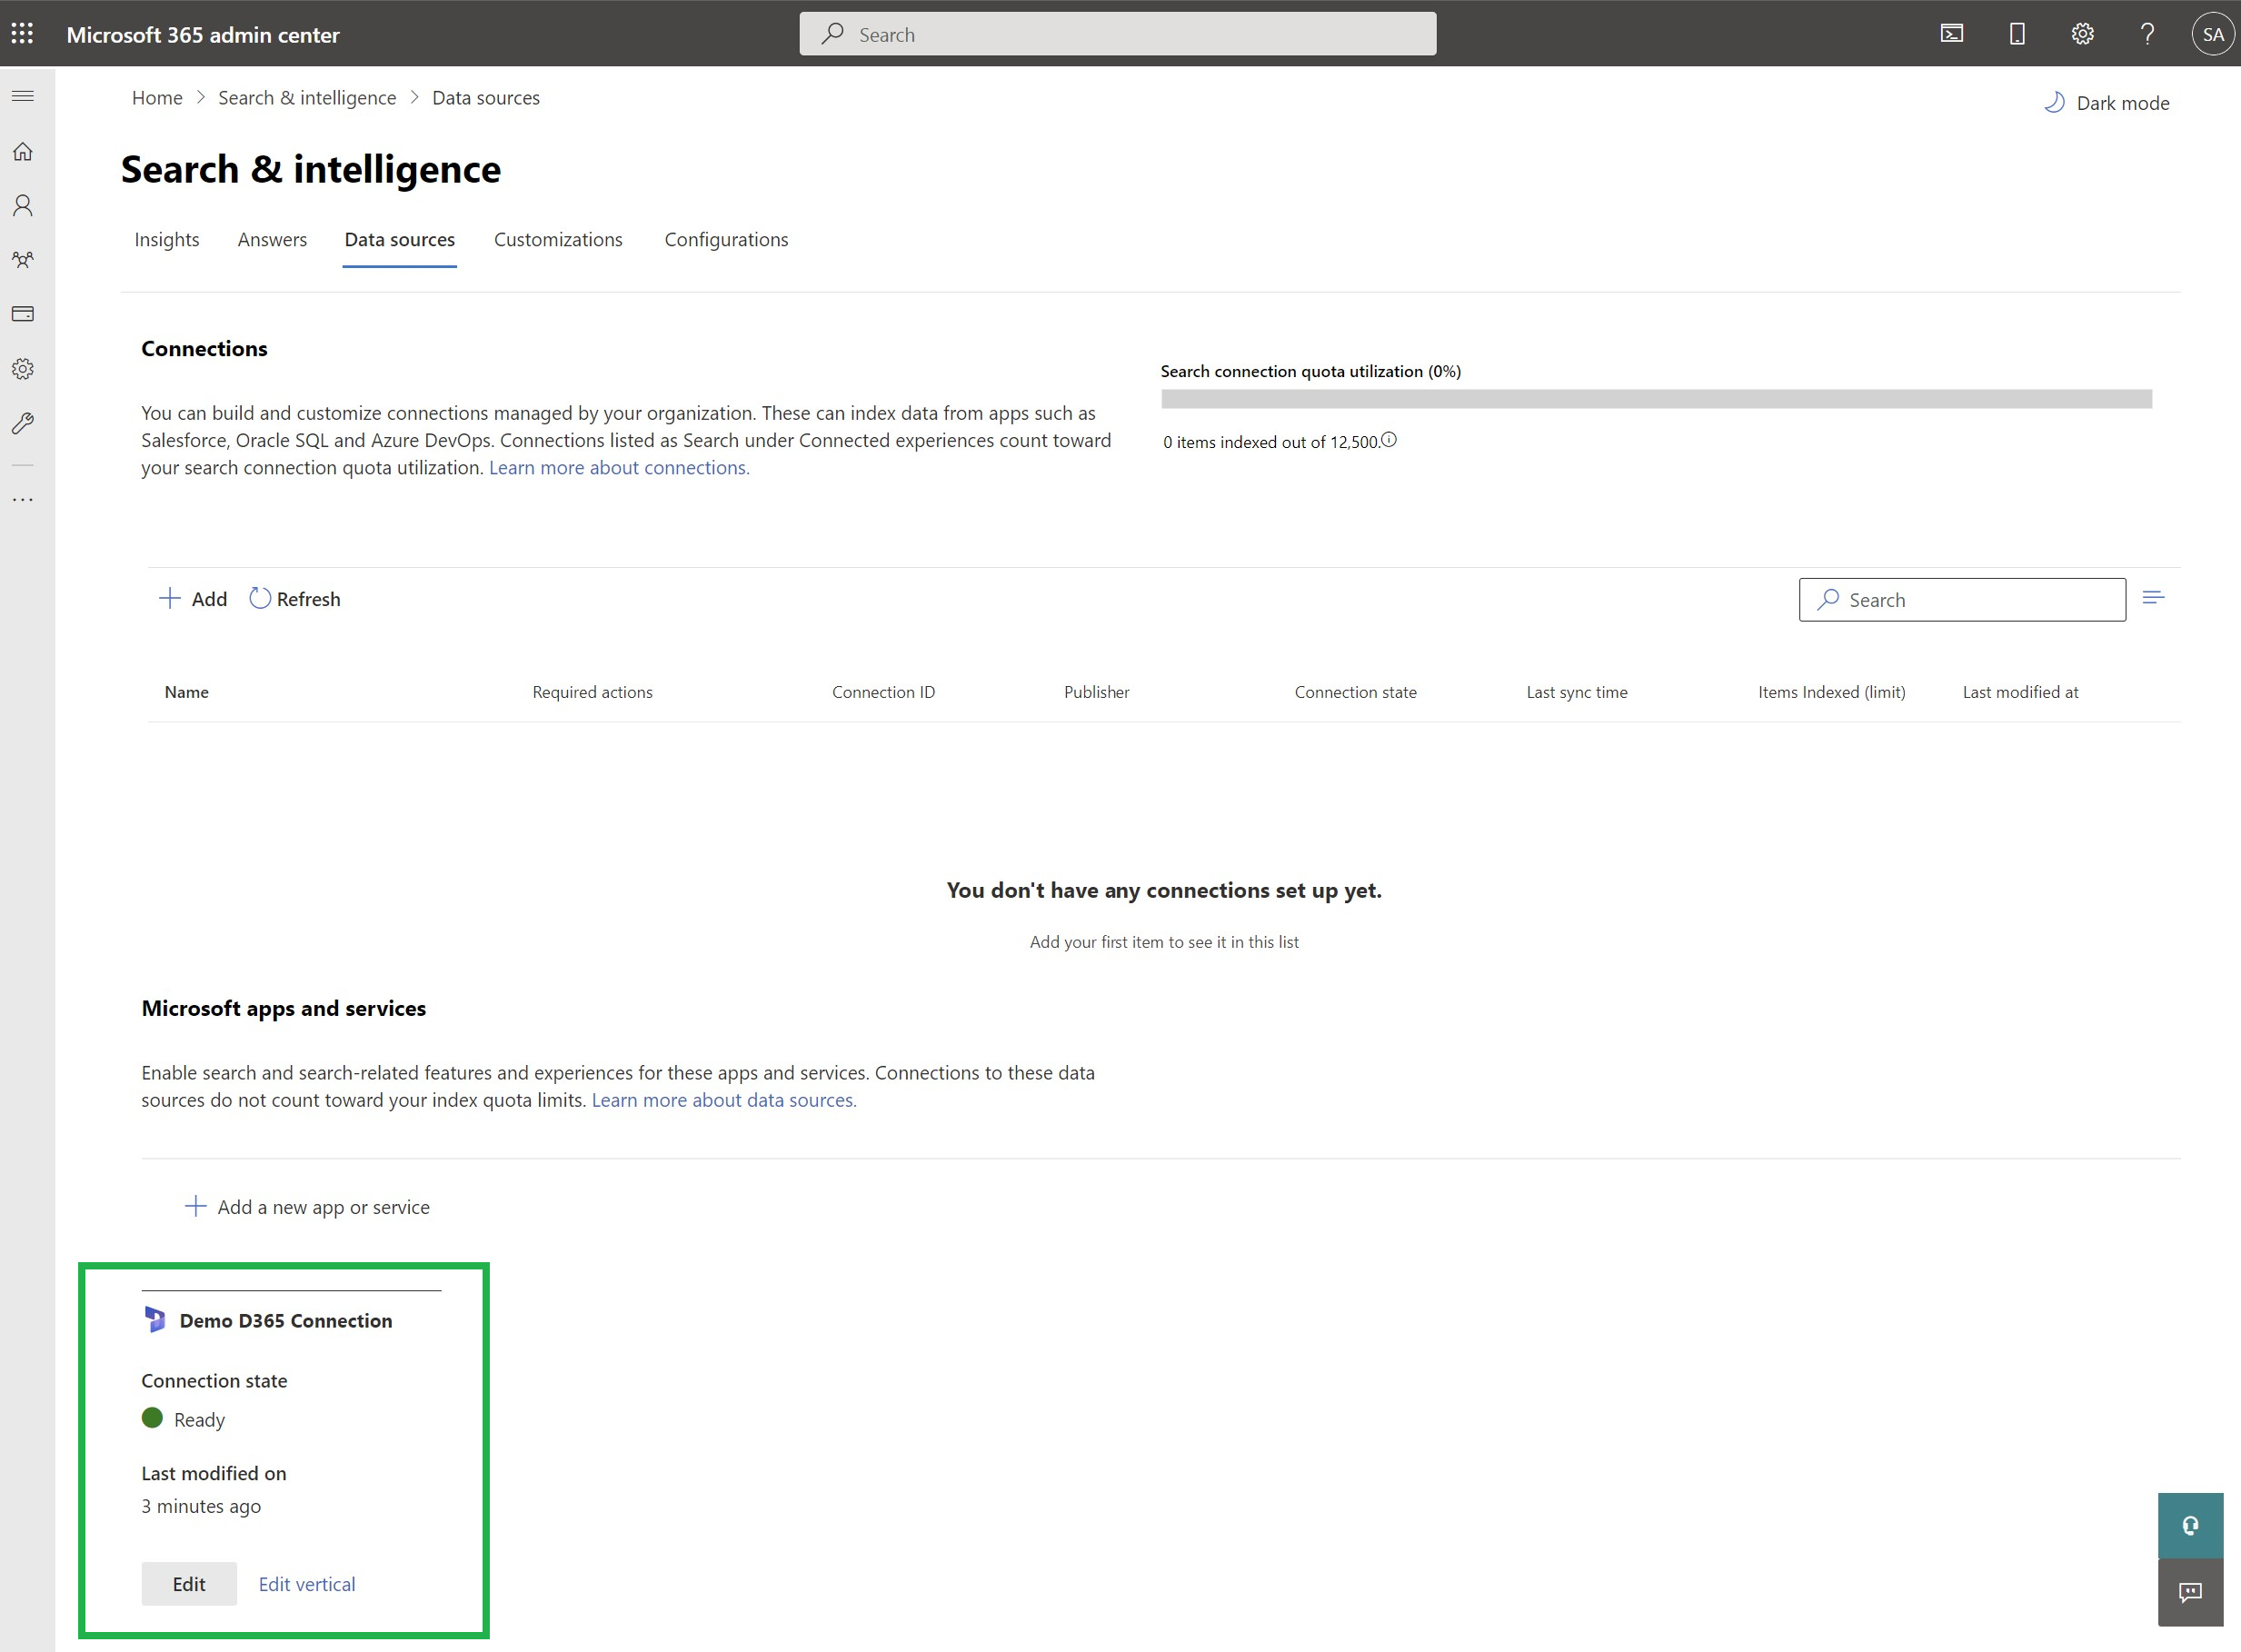
Task: Click Search & intelligence breadcrumb
Action: coord(307,98)
